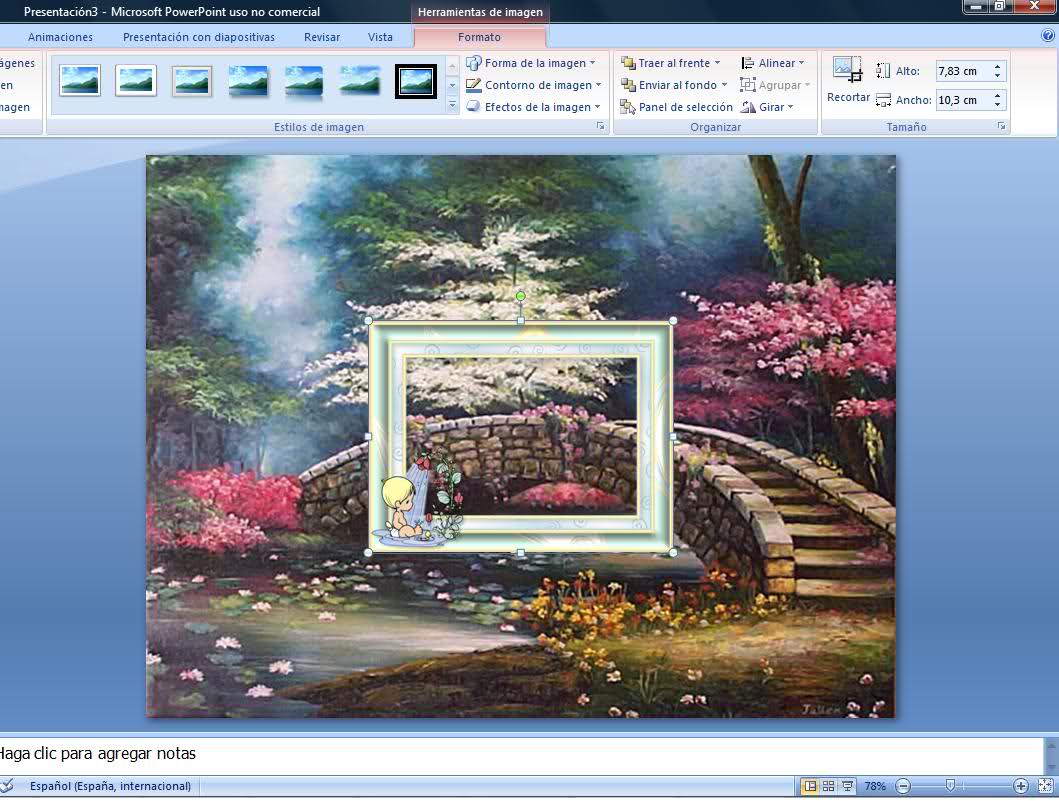
Task: Click the 78% zoom level button
Action: 875,786
